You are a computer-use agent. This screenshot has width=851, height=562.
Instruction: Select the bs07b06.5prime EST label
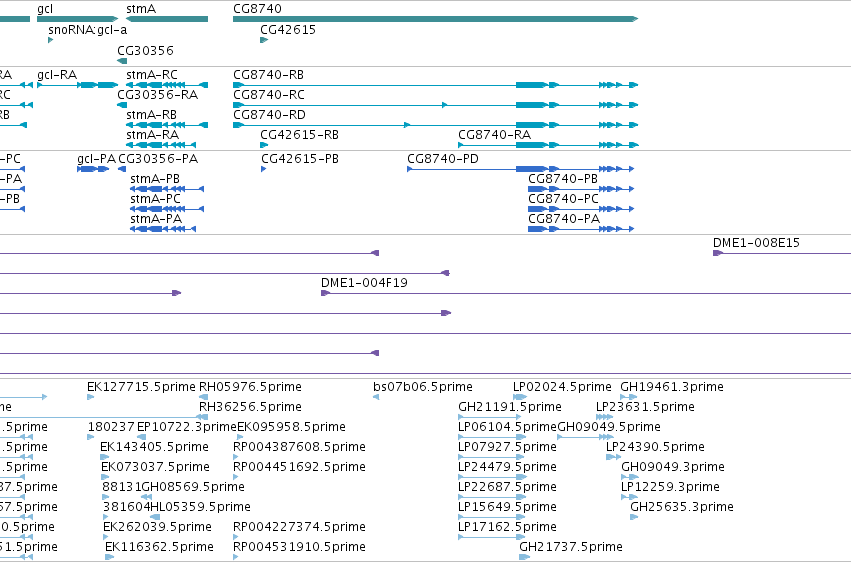(x=423, y=387)
